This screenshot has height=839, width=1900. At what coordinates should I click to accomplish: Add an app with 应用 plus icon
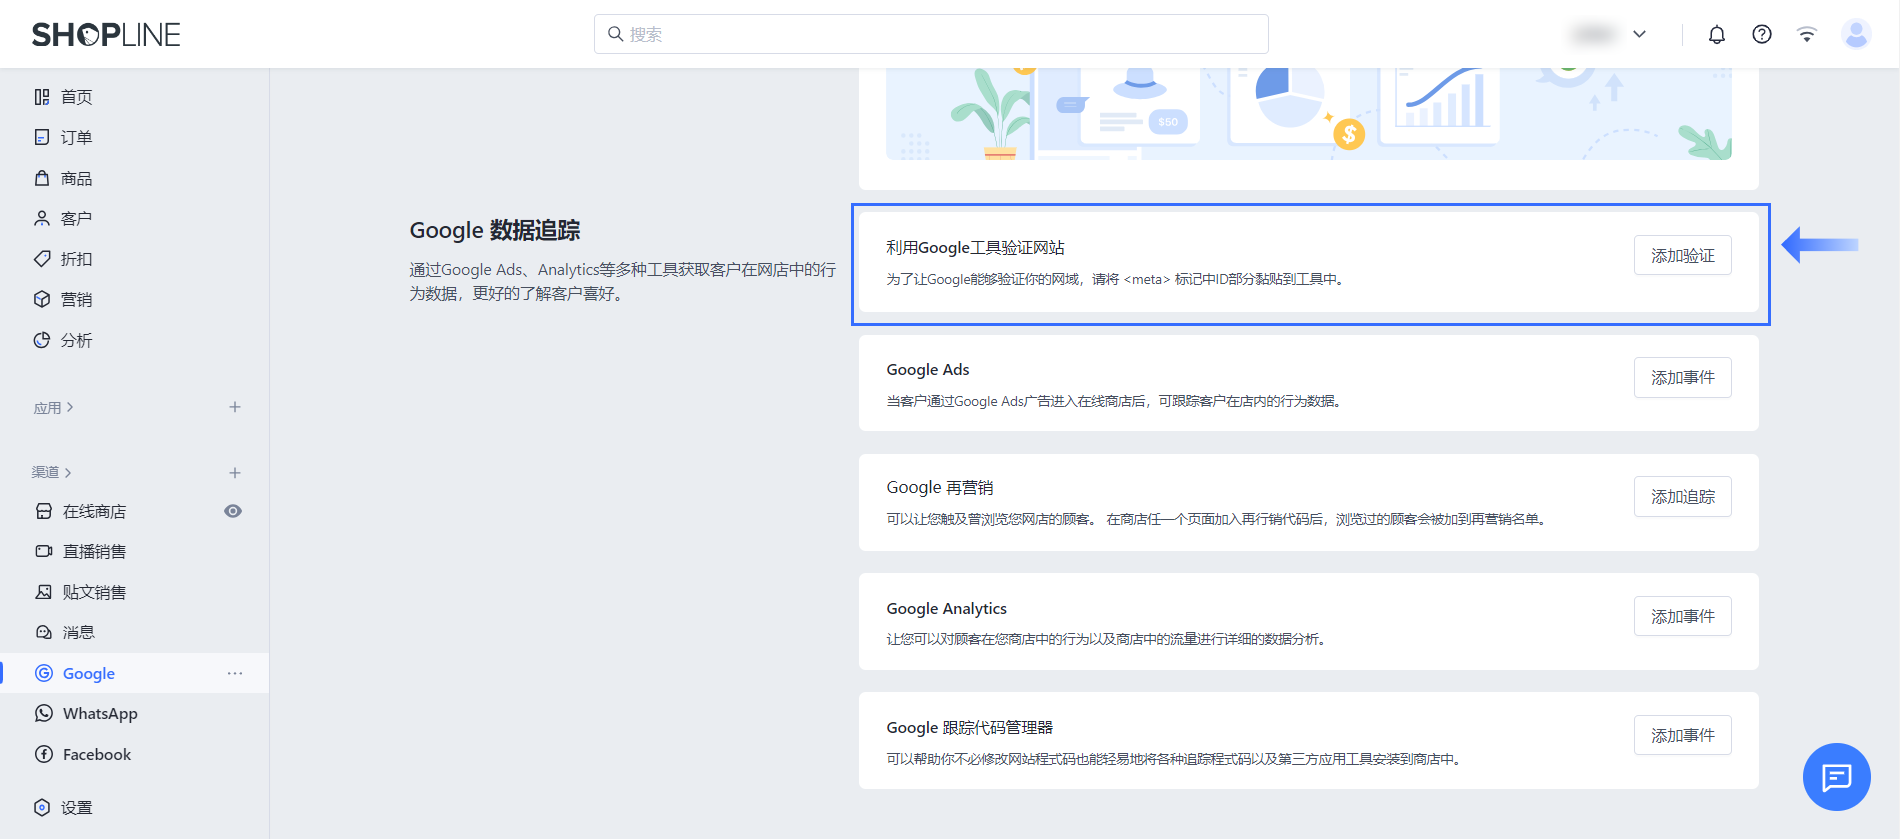coord(235,407)
